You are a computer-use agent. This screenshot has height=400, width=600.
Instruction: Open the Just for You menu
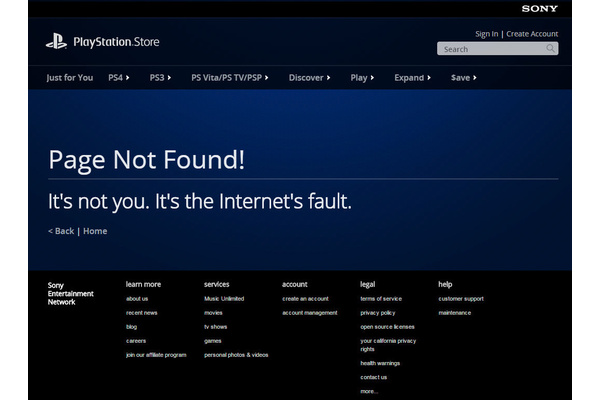pyautogui.click(x=70, y=78)
